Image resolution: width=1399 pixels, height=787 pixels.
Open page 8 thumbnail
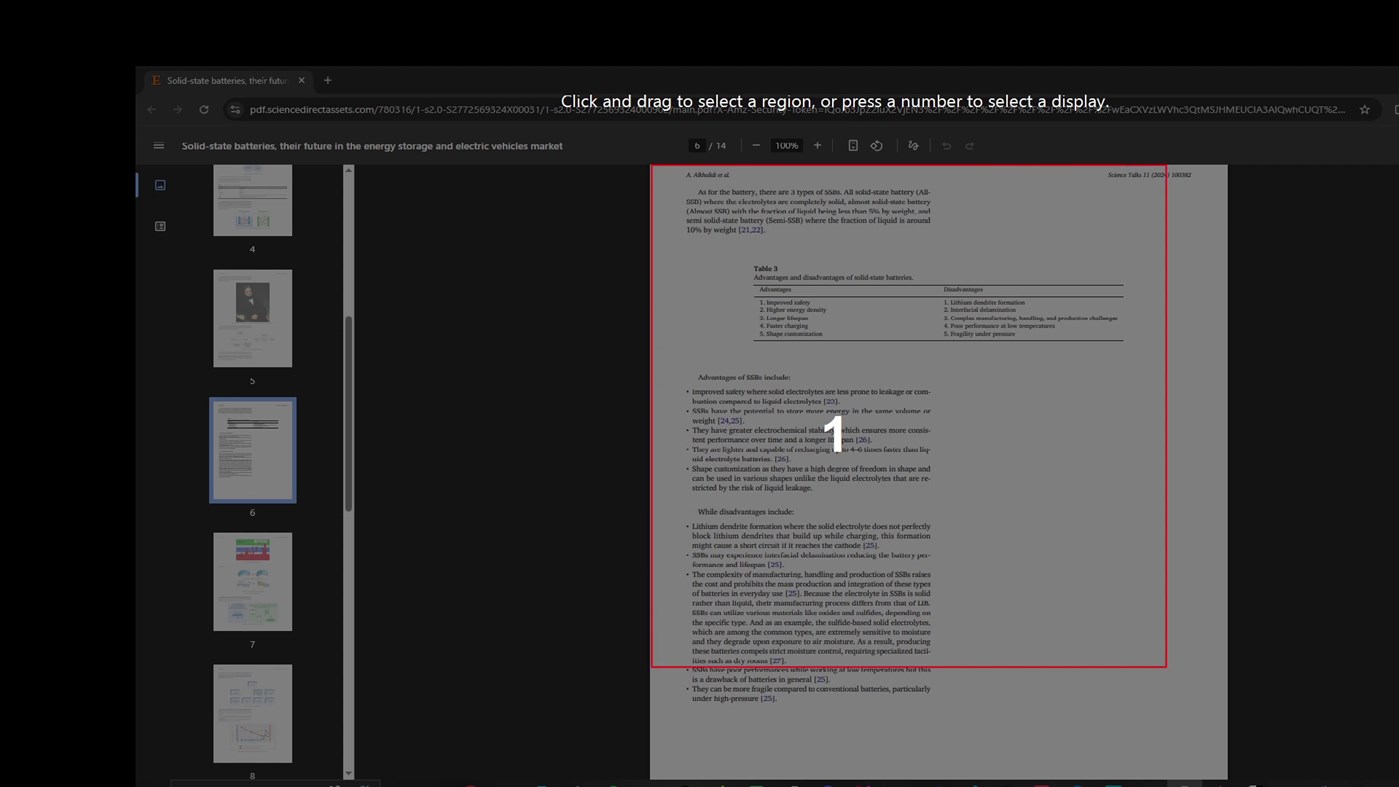252,714
